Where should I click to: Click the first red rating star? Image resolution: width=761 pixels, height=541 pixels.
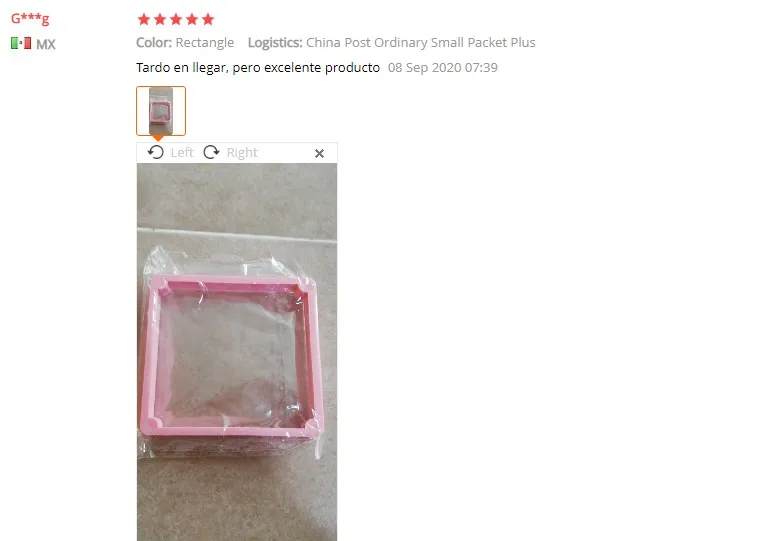coord(144,19)
